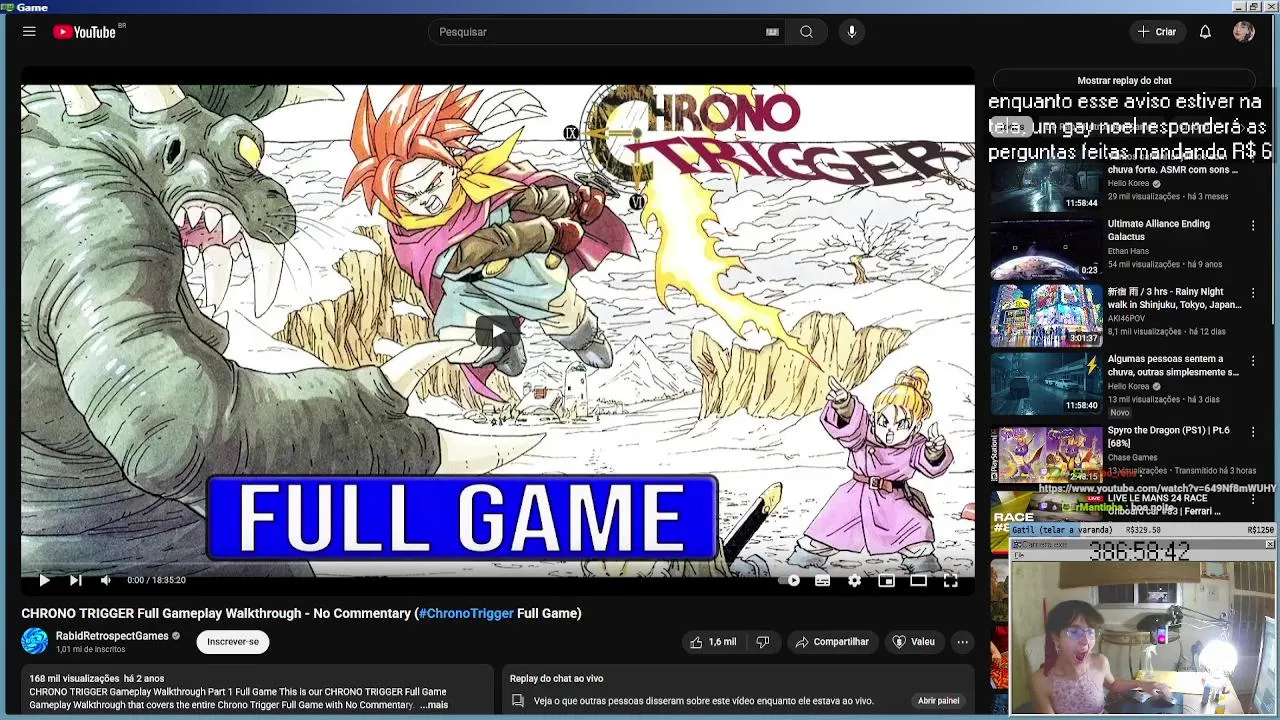Open the notifications bell
This screenshot has height=720, width=1280.
click(x=1205, y=32)
